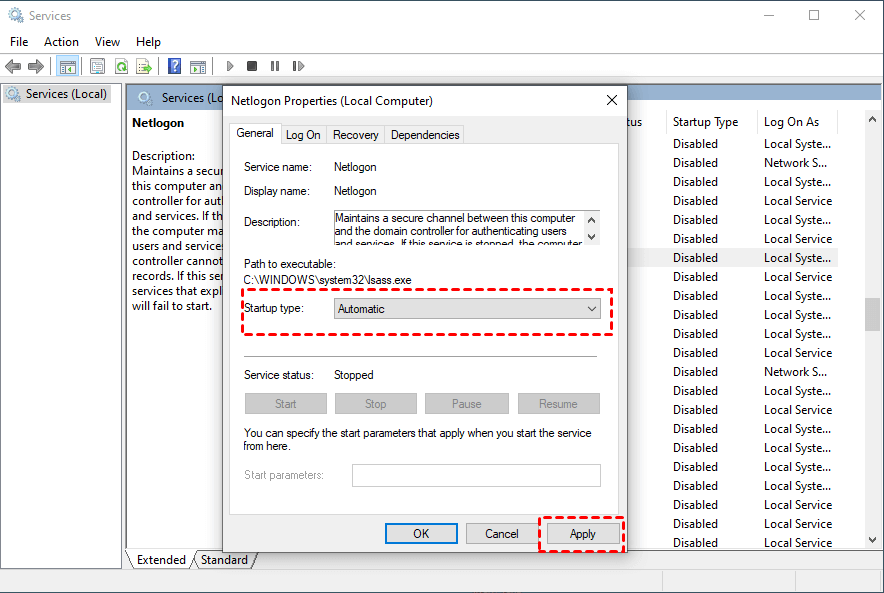The image size is (884, 593).
Task: Click the Restart Service toolbar icon
Action: 298,66
